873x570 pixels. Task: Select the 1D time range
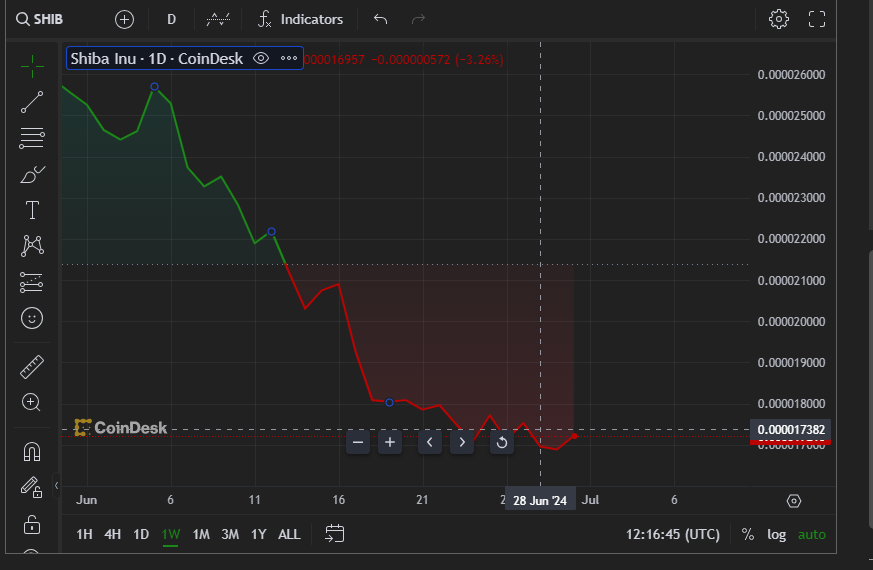point(141,534)
